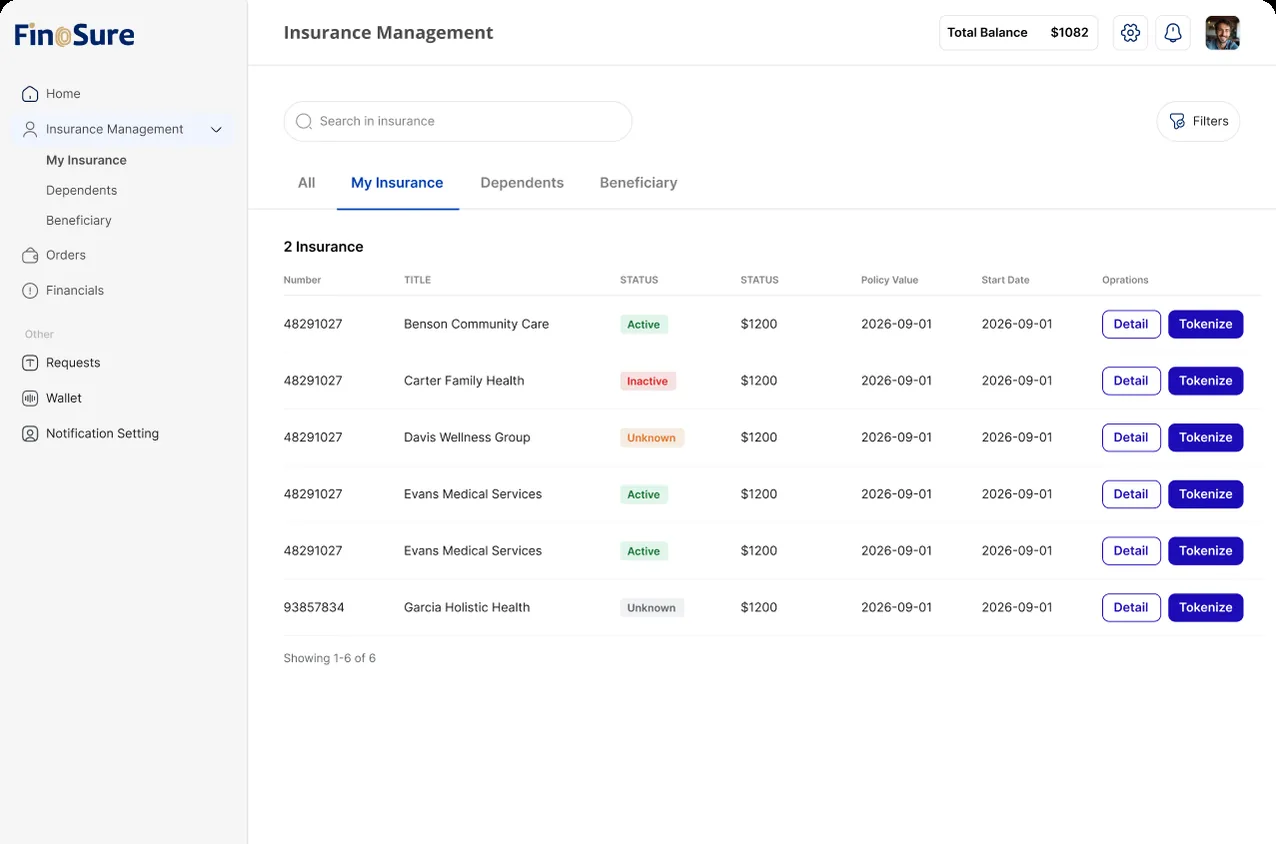Open the user profile avatar

click(1222, 33)
